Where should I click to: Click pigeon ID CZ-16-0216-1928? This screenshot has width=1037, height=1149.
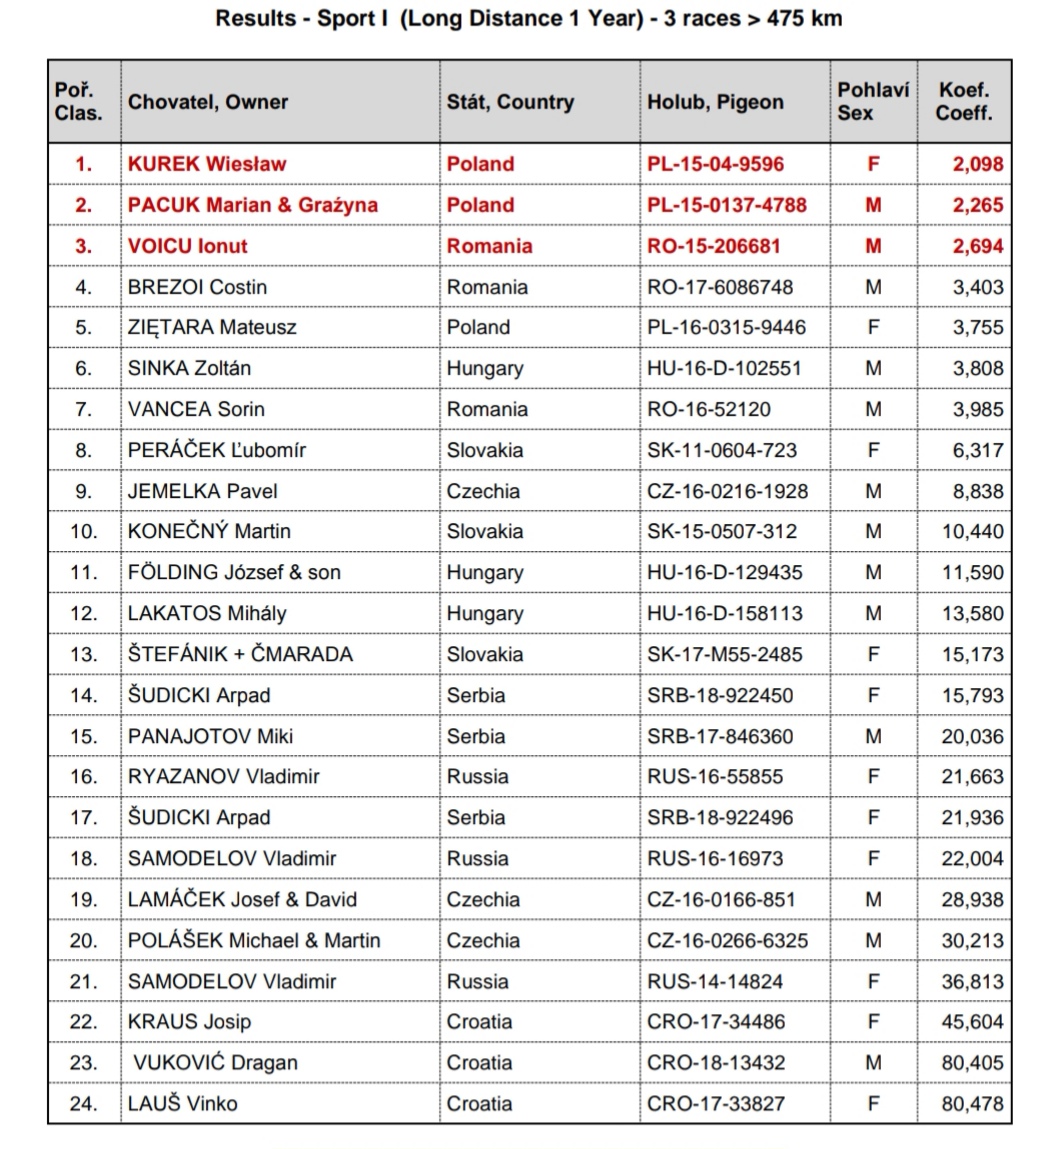coord(727,491)
